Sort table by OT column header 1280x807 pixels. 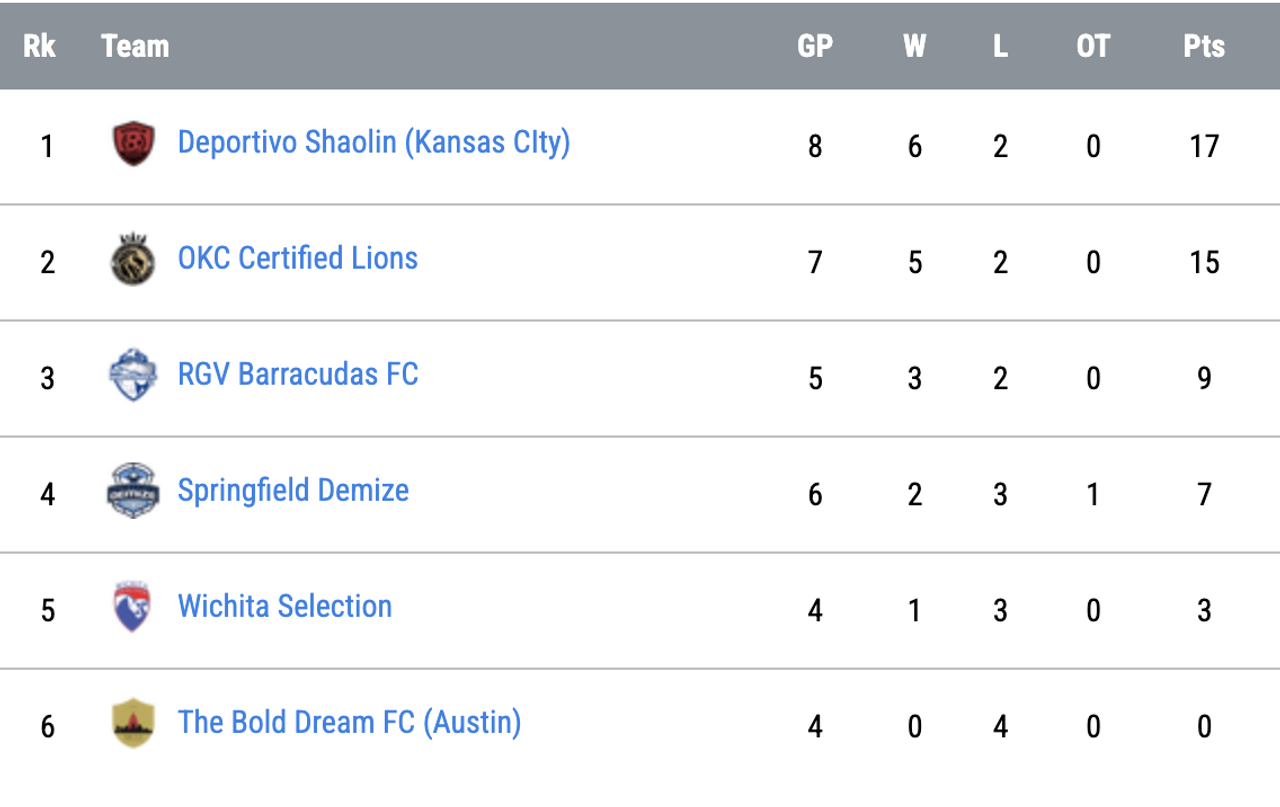[x=1093, y=46]
